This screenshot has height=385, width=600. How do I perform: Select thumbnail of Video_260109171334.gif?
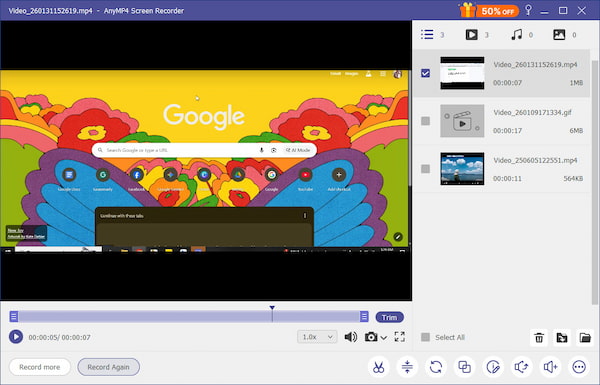coord(462,121)
